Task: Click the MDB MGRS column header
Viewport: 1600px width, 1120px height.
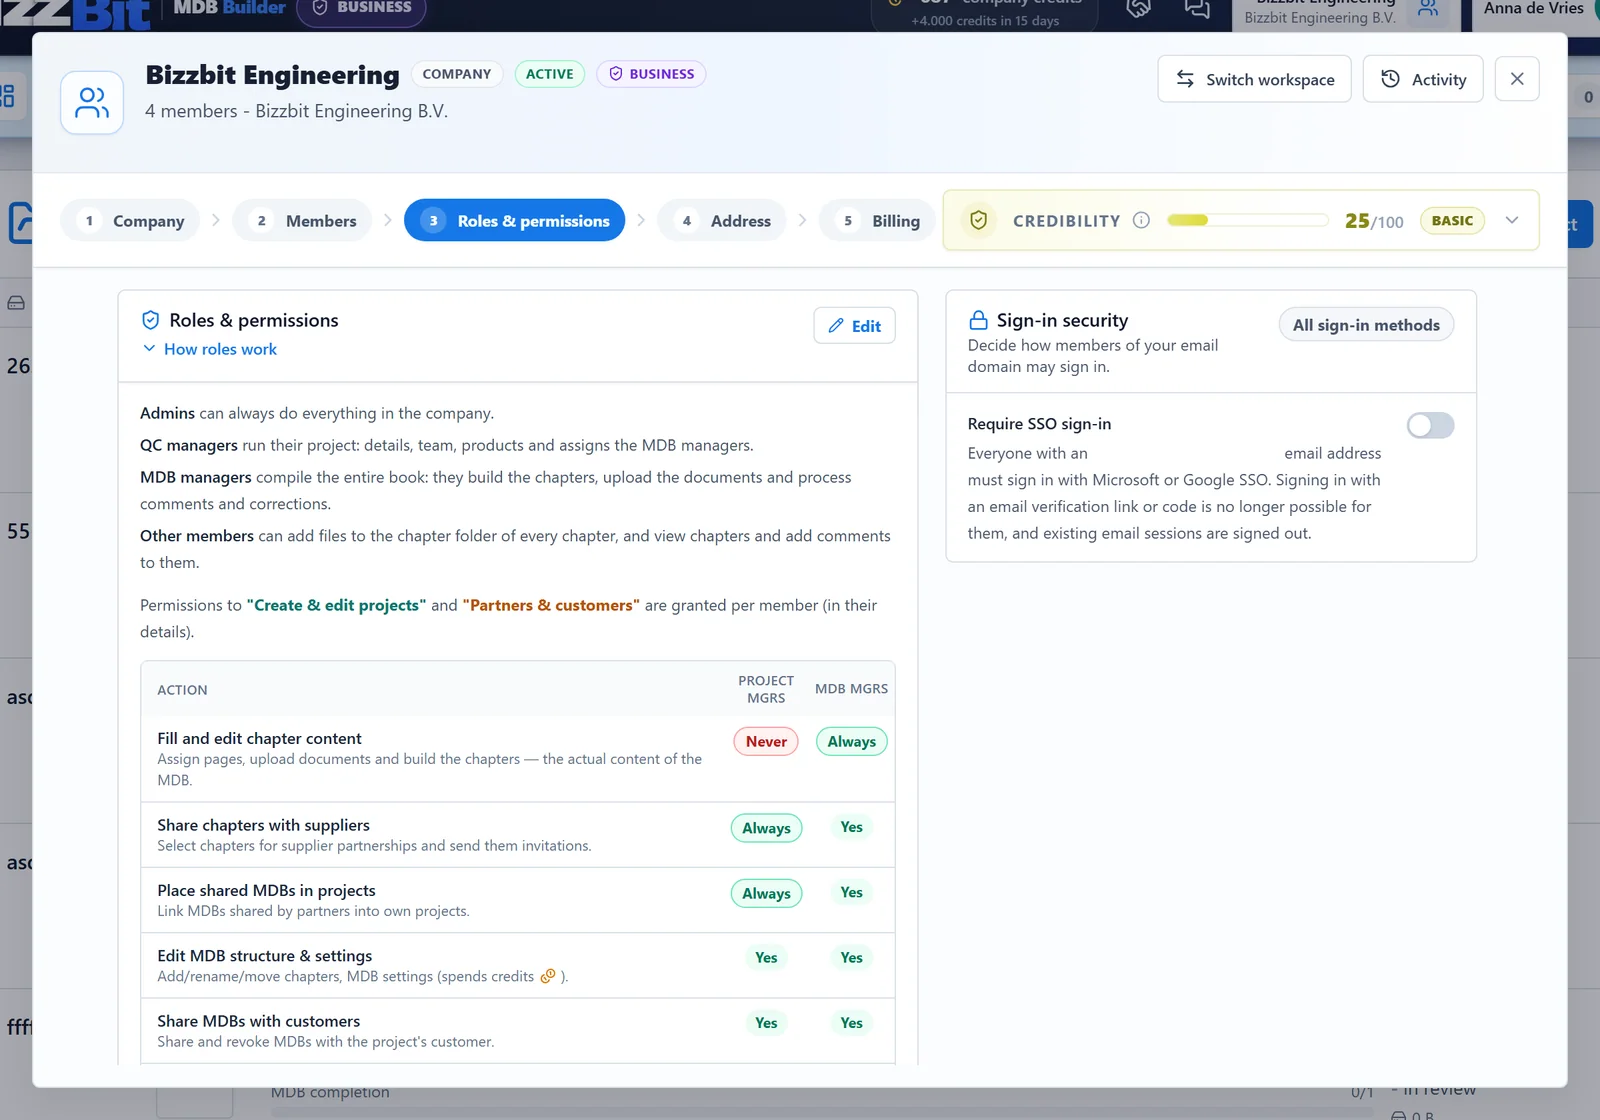Action: (x=852, y=689)
